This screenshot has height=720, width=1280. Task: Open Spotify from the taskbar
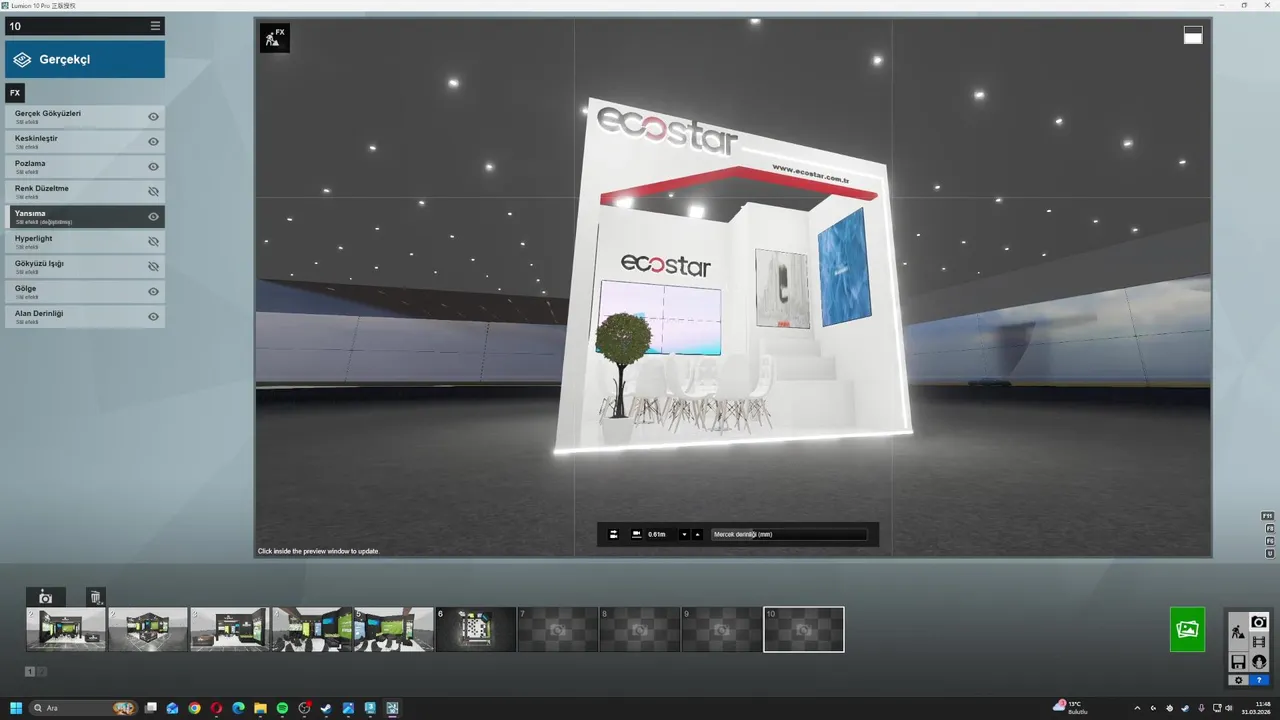(x=282, y=708)
